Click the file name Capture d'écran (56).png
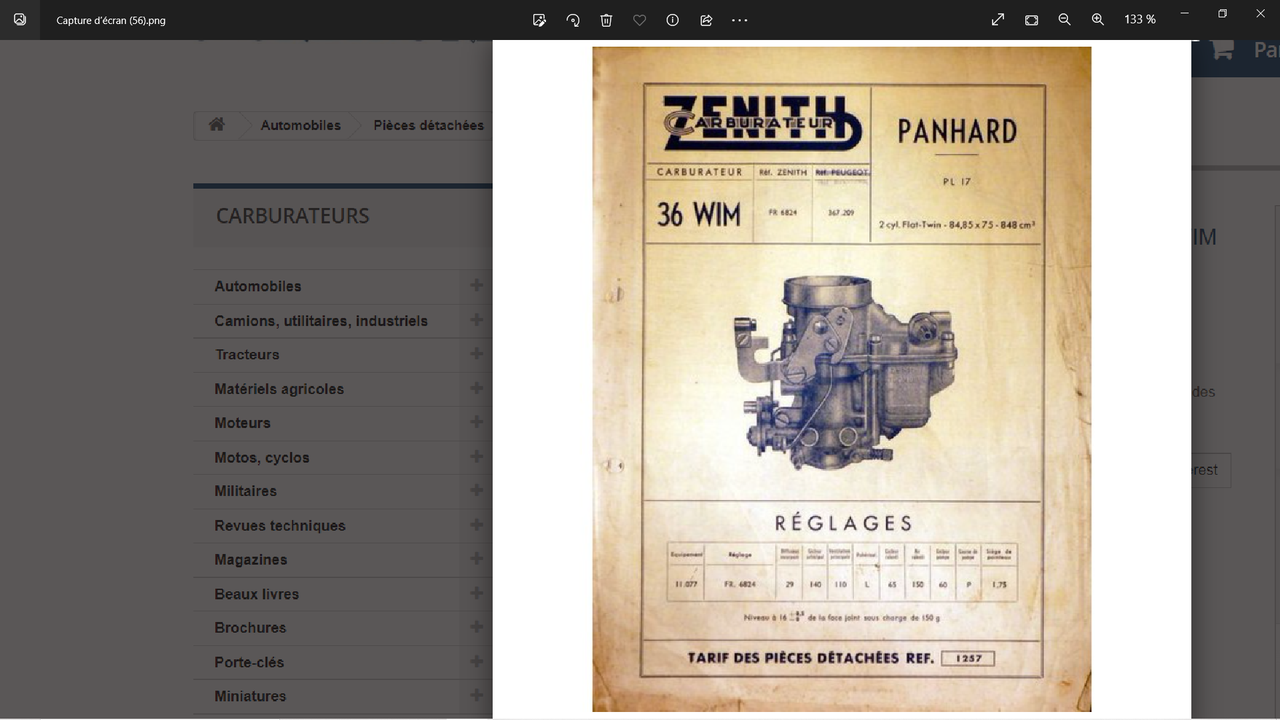The width and height of the screenshot is (1280, 720). point(111,20)
